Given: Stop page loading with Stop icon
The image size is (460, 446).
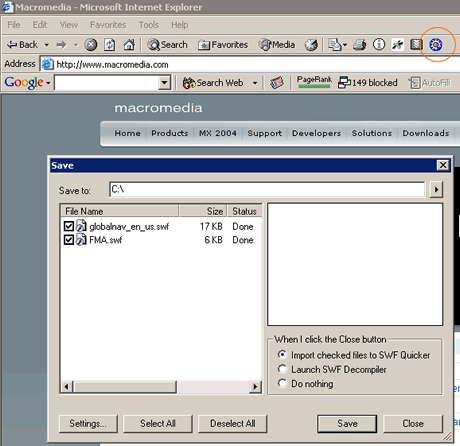Looking at the screenshot, I should tap(90, 44).
